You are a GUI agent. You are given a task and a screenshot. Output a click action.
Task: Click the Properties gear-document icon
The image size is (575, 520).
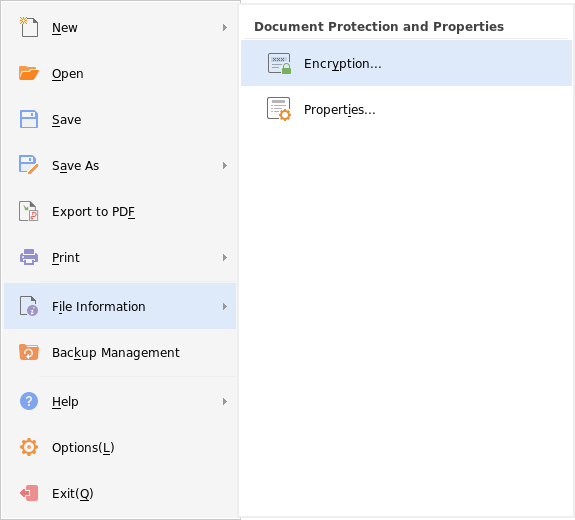[279, 109]
